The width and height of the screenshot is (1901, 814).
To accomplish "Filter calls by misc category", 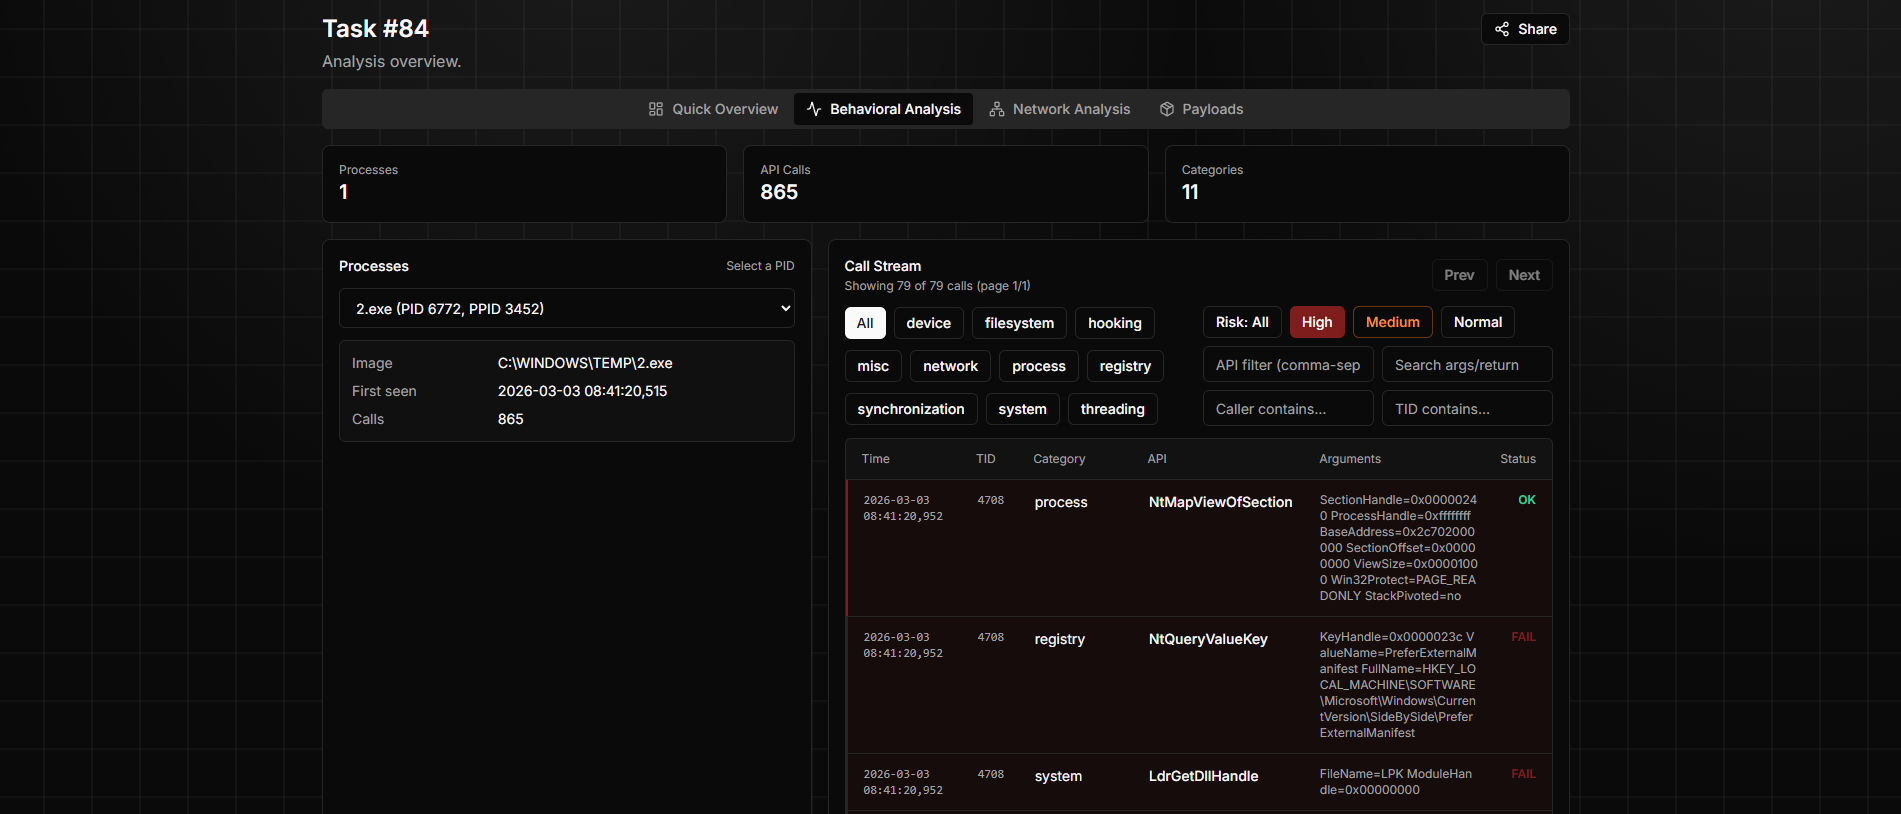I will [873, 366].
